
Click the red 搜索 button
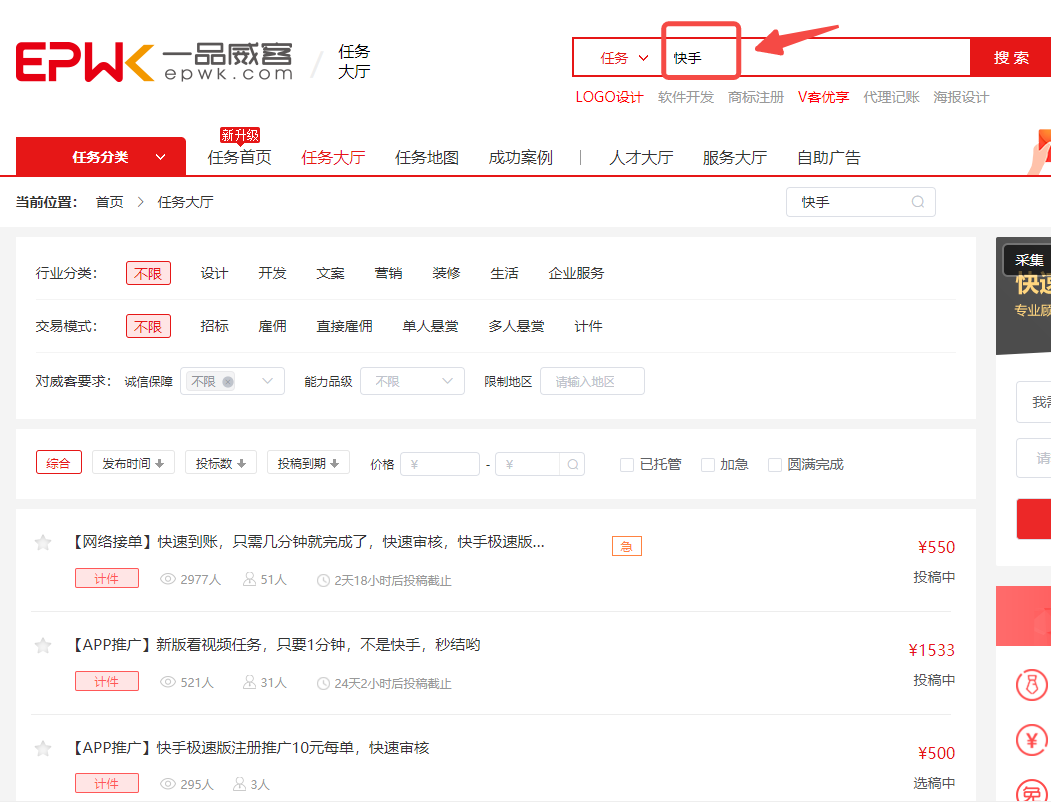1011,58
